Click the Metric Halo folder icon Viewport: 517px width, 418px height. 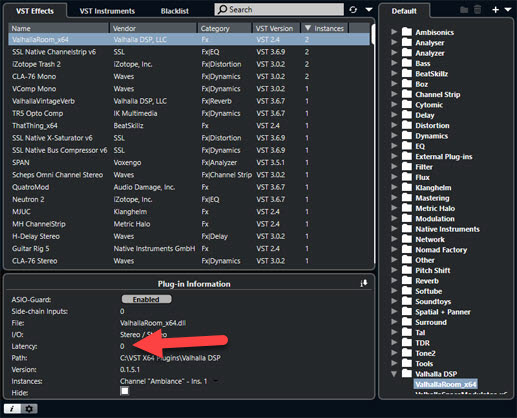[x=407, y=208]
